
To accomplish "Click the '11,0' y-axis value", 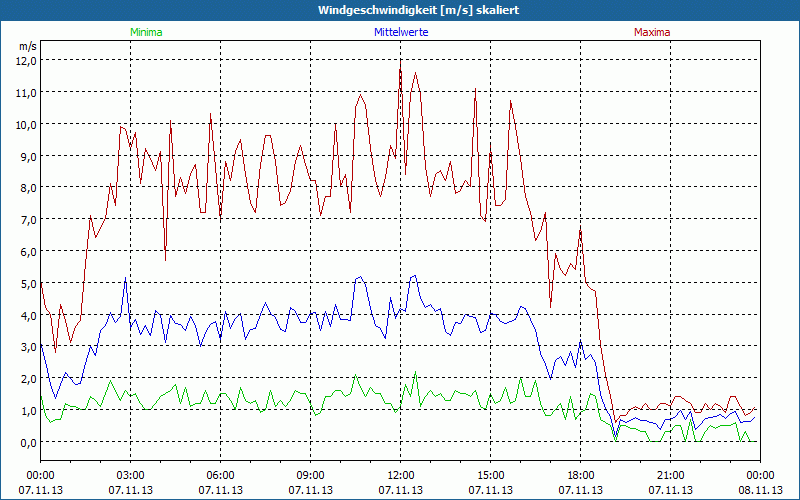I will tap(28, 92).
